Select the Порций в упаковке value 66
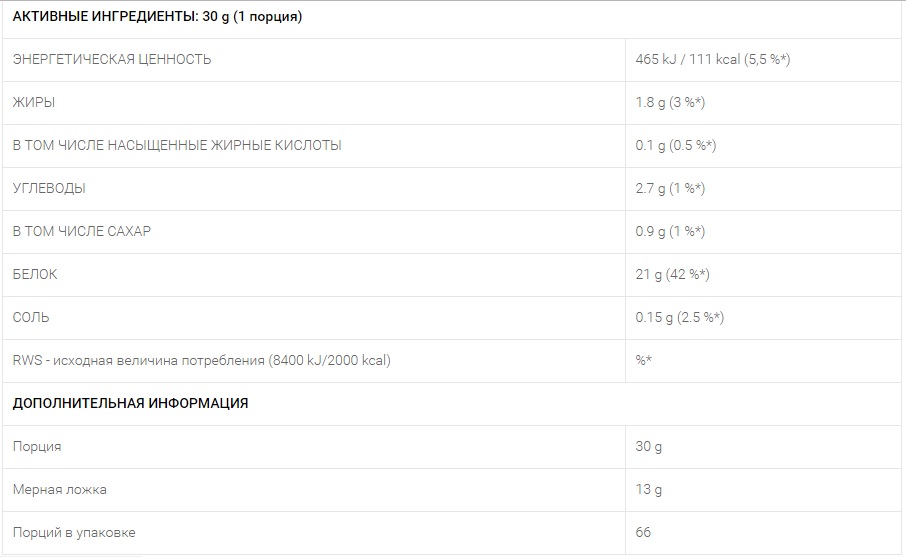 click(x=643, y=532)
